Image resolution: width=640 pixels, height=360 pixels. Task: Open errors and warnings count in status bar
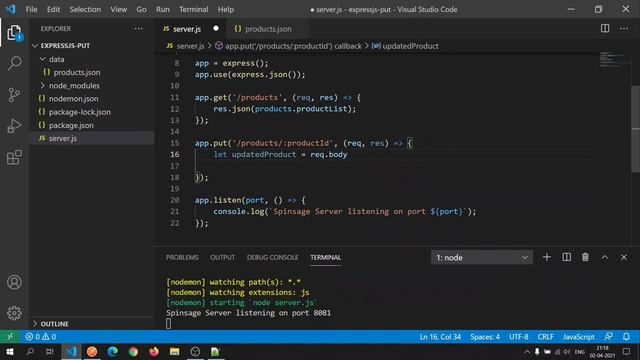pyautogui.click(x=40, y=337)
